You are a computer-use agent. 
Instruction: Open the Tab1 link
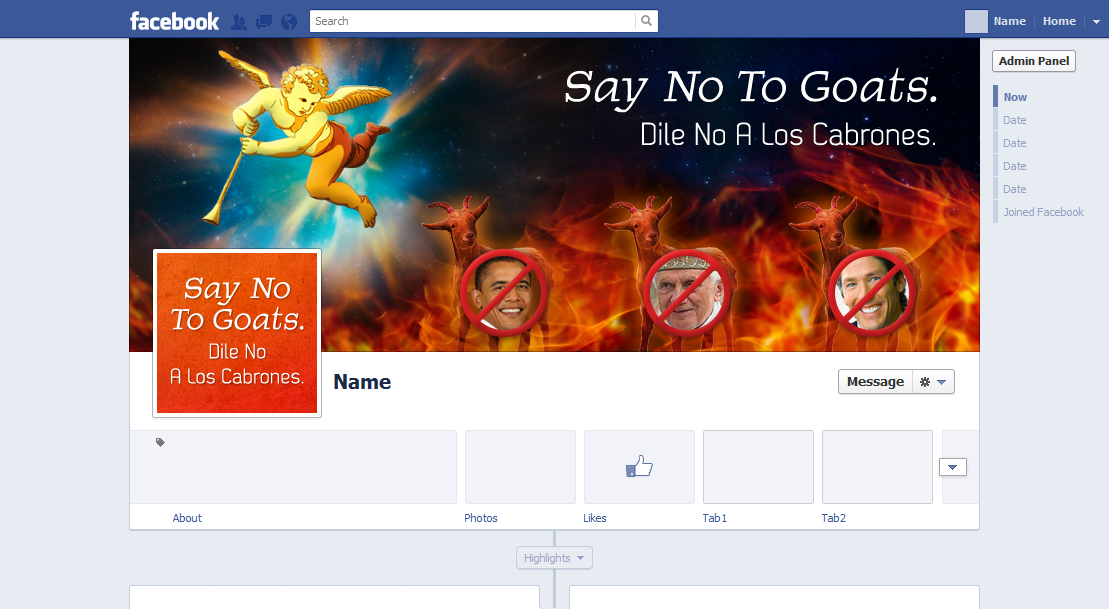[x=714, y=518]
